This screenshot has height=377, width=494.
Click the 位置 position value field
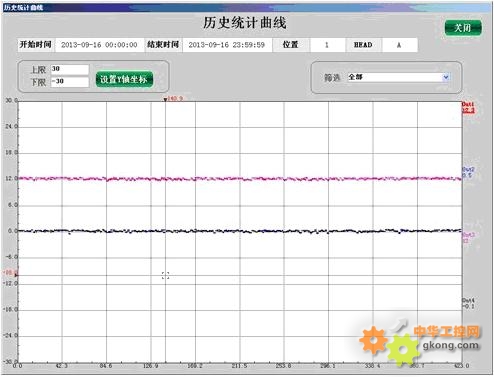tap(327, 45)
